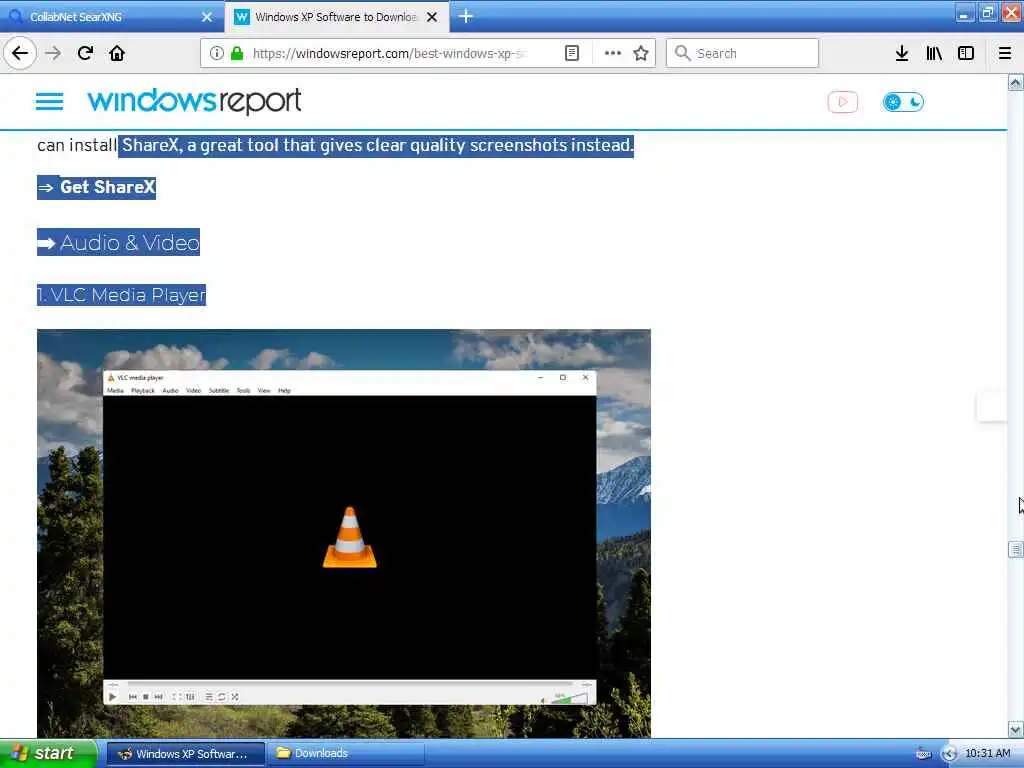1024x768 pixels.
Task: Click the browser Search box
Action: coord(742,53)
